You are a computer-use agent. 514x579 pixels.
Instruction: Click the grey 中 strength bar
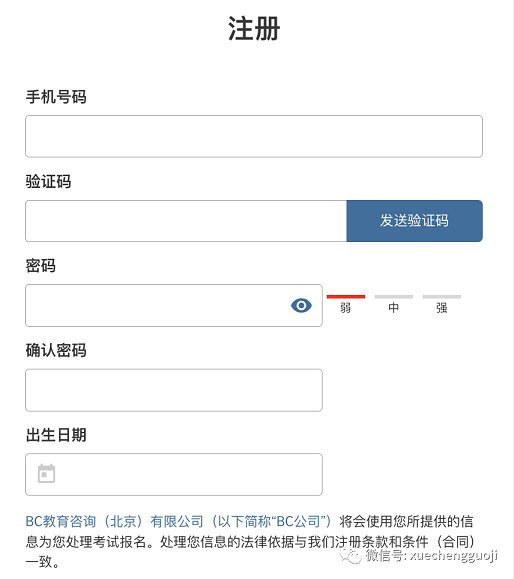[x=394, y=297]
